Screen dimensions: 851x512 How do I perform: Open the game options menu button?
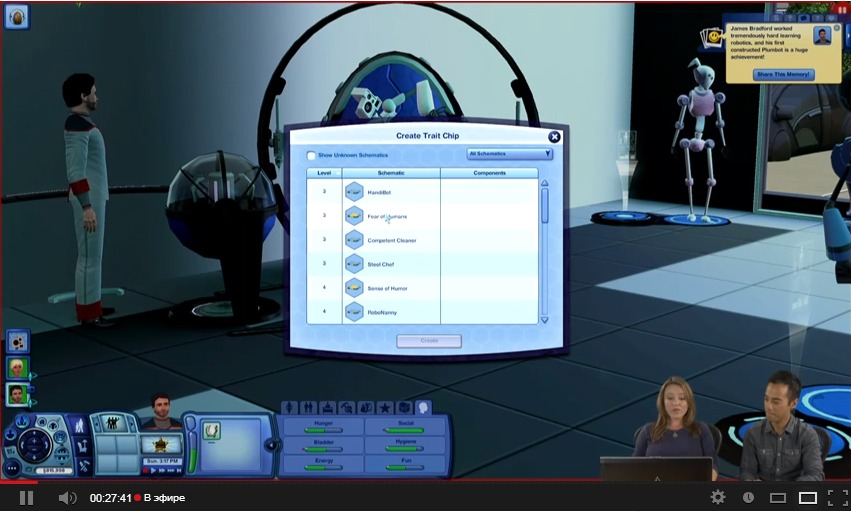tap(12, 468)
